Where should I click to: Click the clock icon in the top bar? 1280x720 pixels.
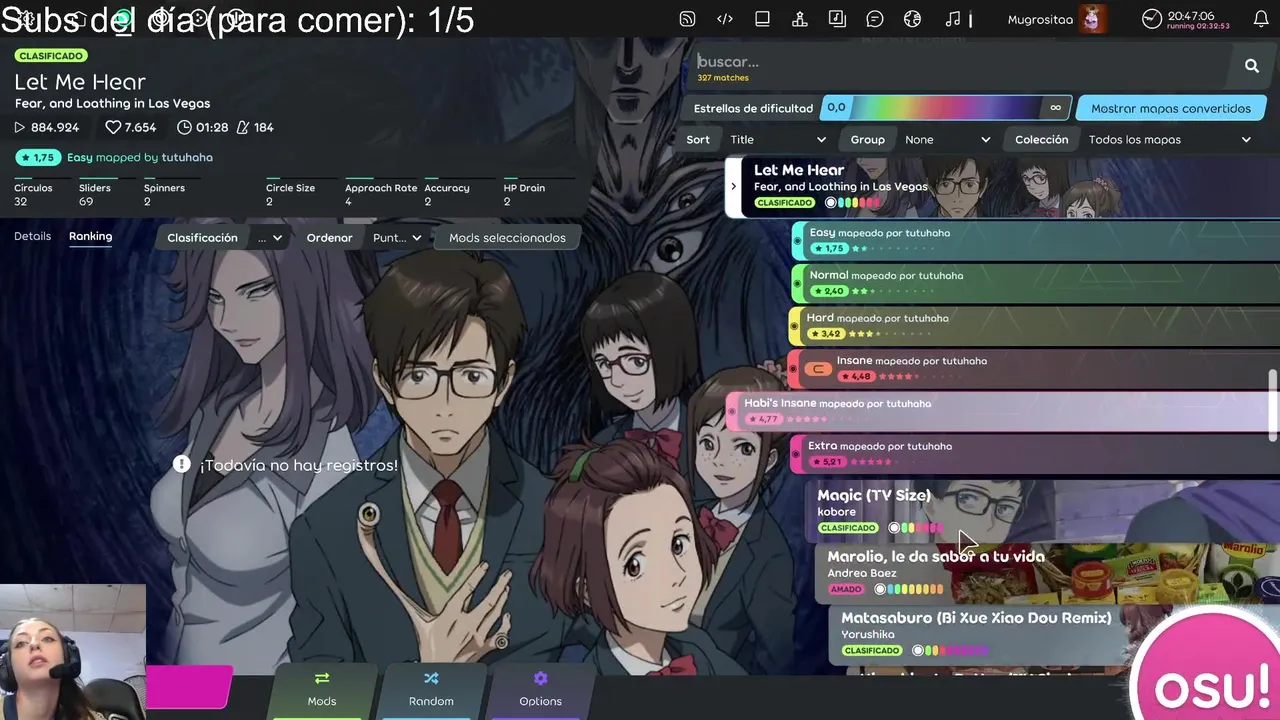tap(1152, 19)
